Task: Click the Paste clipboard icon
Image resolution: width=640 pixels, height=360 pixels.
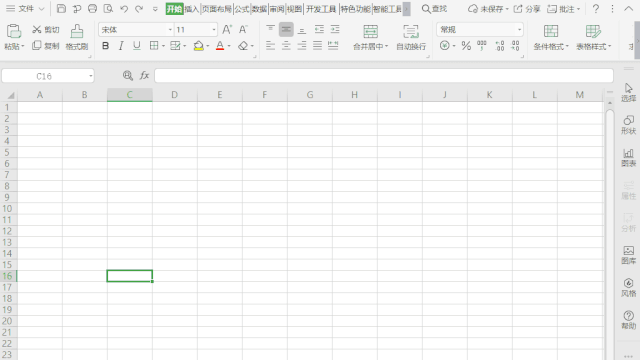Action: coord(13,31)
